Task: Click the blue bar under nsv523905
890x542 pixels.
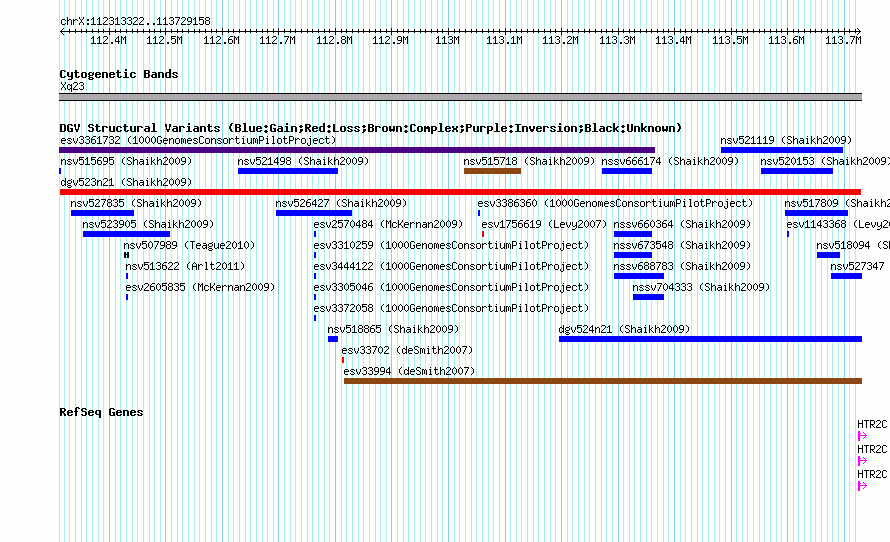Action: 126,234
